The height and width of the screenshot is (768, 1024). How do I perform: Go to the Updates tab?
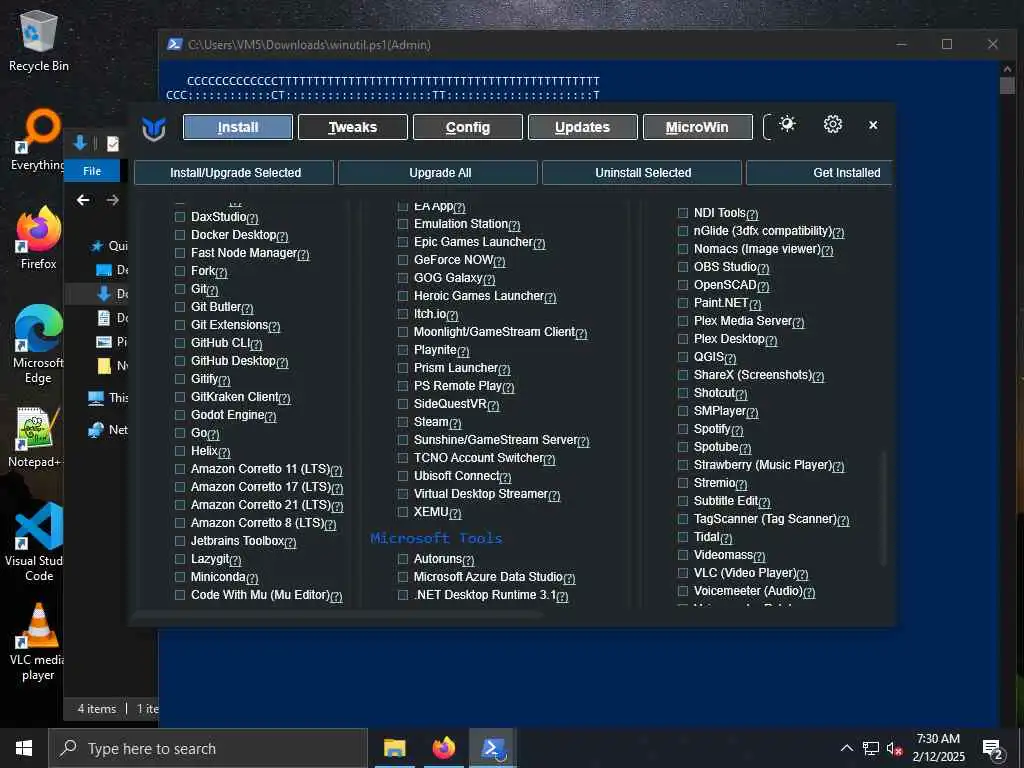tap(583, 127)
